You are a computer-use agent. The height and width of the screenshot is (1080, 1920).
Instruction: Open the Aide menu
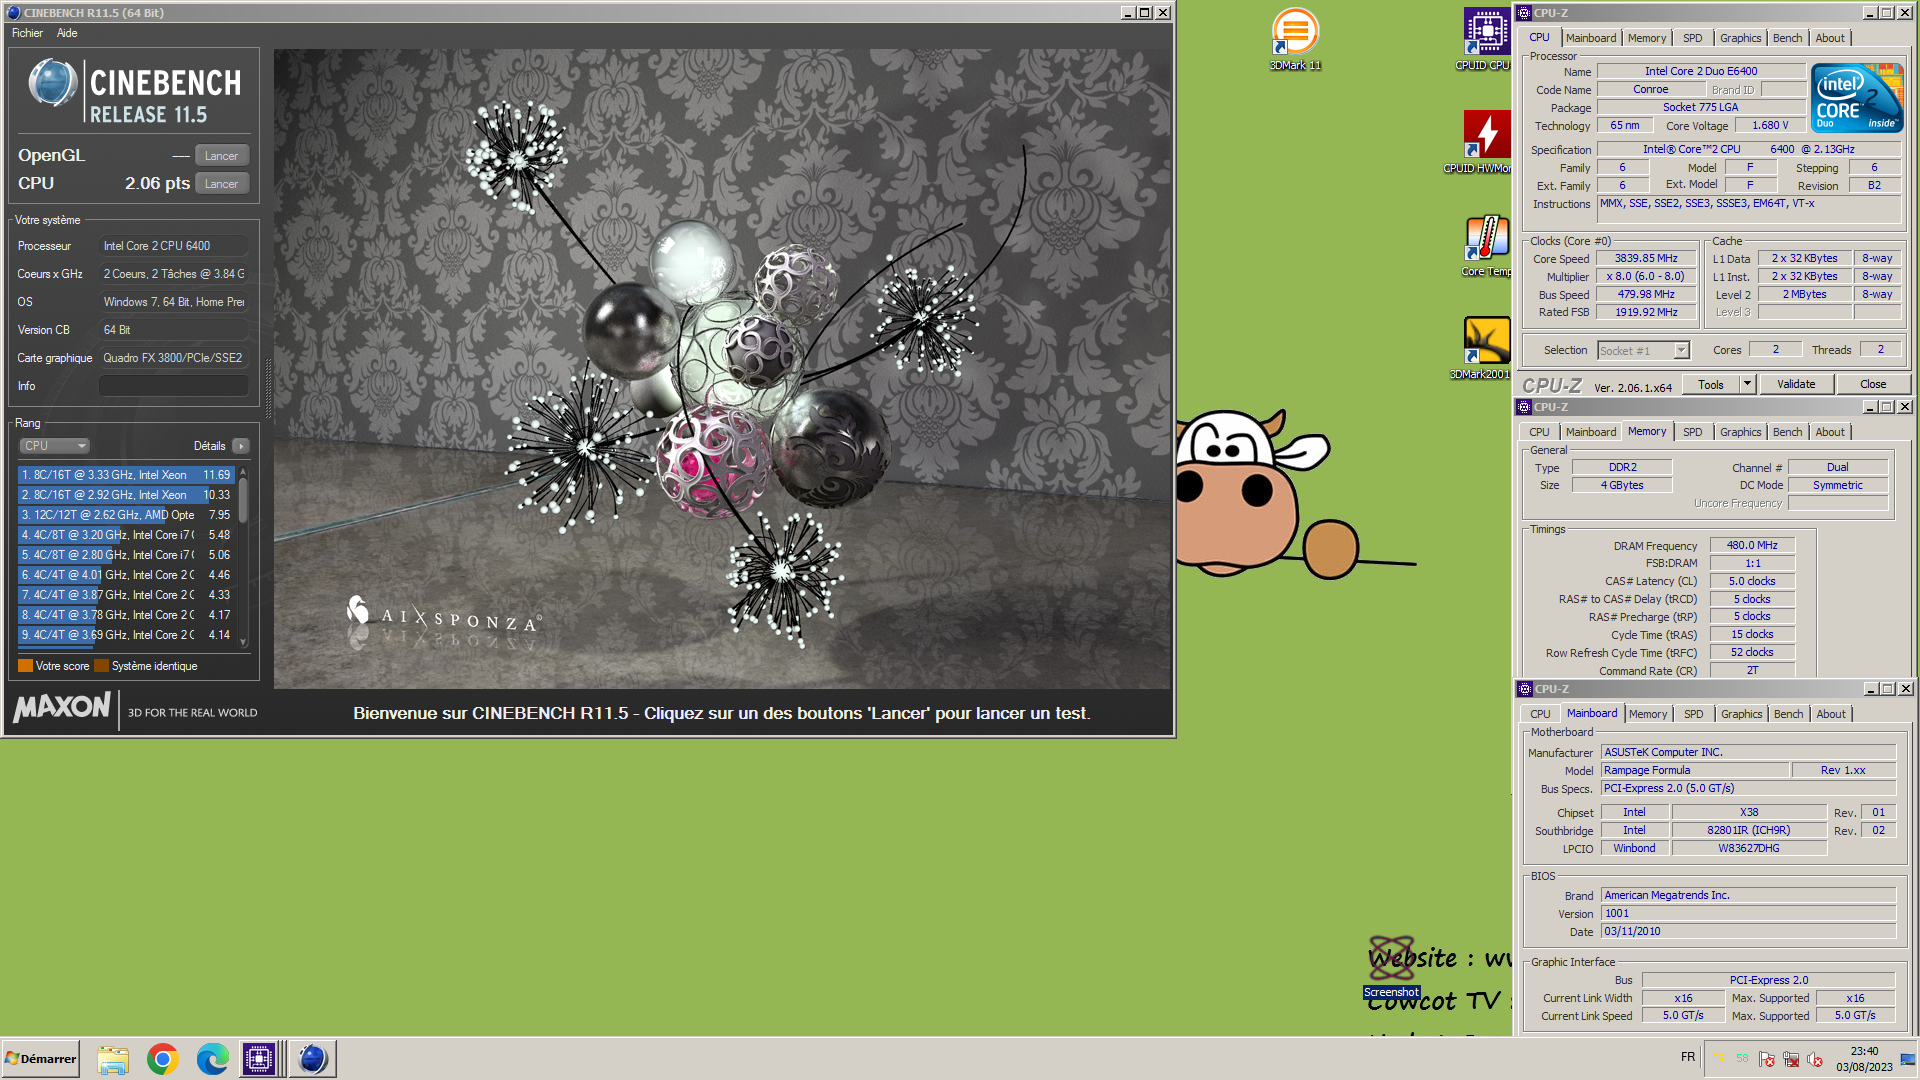67,33
